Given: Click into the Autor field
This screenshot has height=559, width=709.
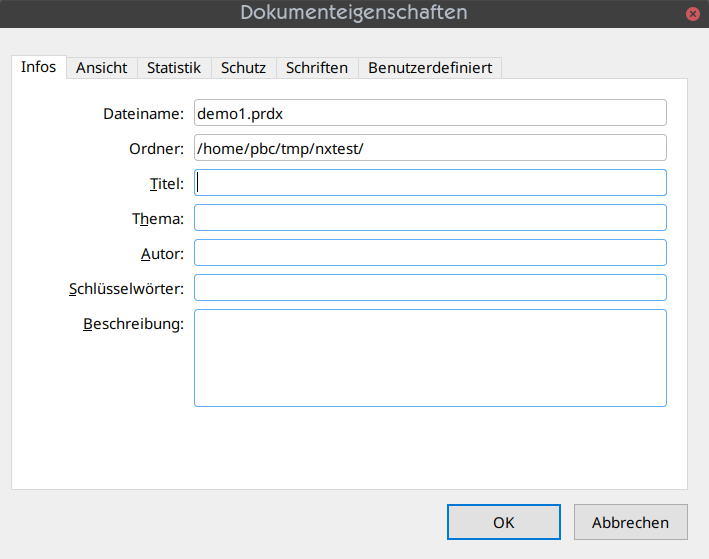Looking at the screenshot, I should (x=430, y=252).
